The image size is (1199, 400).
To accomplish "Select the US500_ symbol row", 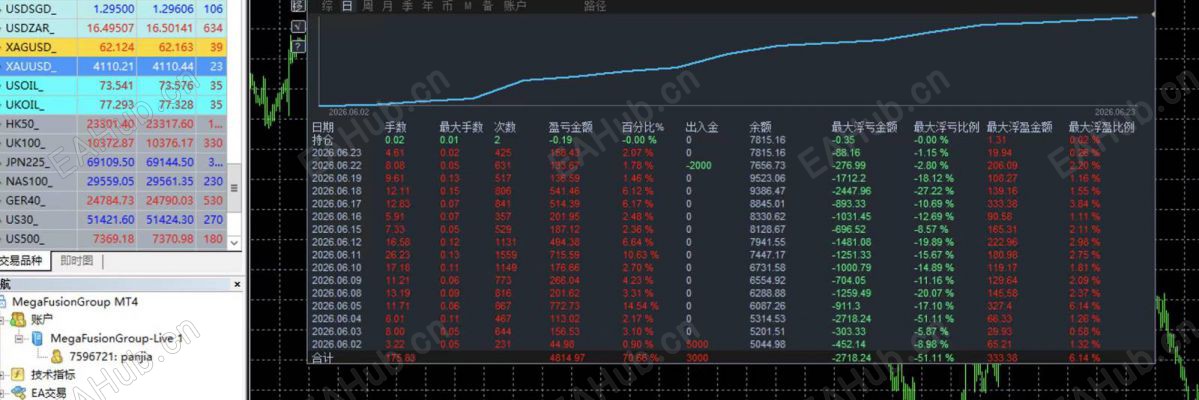I will [x=115, y=239].
